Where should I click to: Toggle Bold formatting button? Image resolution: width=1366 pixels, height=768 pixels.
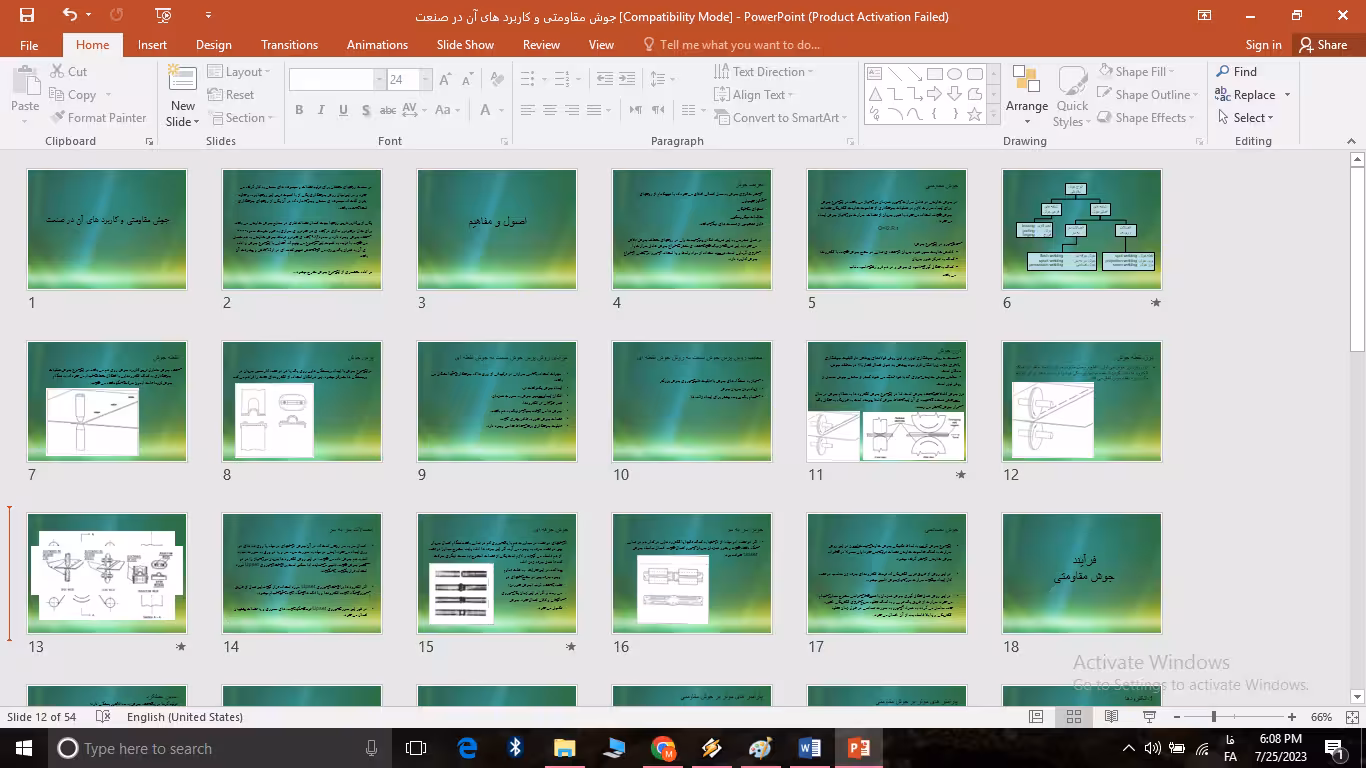point(299,110)
